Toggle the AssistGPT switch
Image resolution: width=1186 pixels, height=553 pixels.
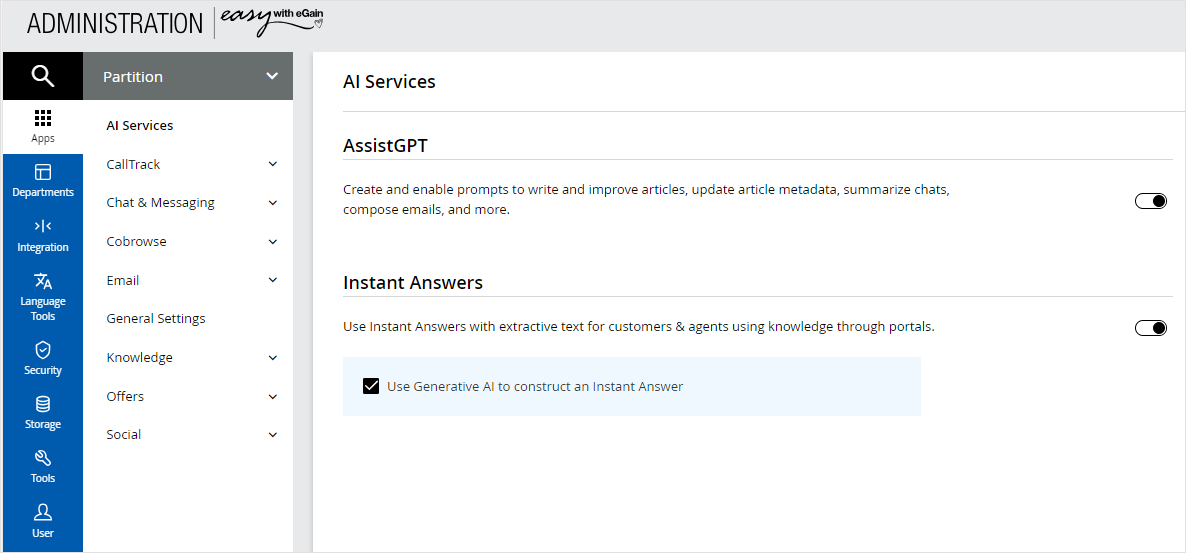pyautogui.click(x=1150, y=201)
